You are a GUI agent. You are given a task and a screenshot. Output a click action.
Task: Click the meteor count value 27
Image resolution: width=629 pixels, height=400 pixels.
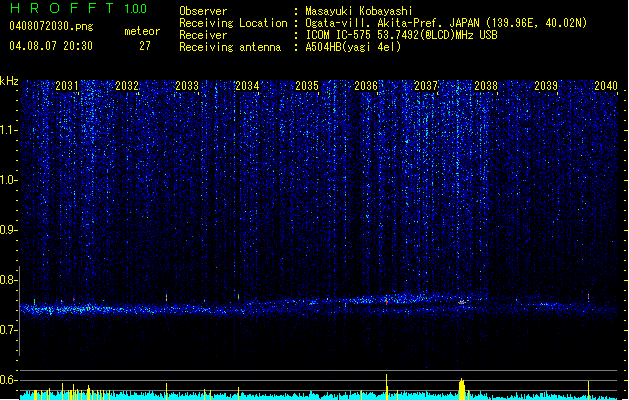tap(145, 46)
